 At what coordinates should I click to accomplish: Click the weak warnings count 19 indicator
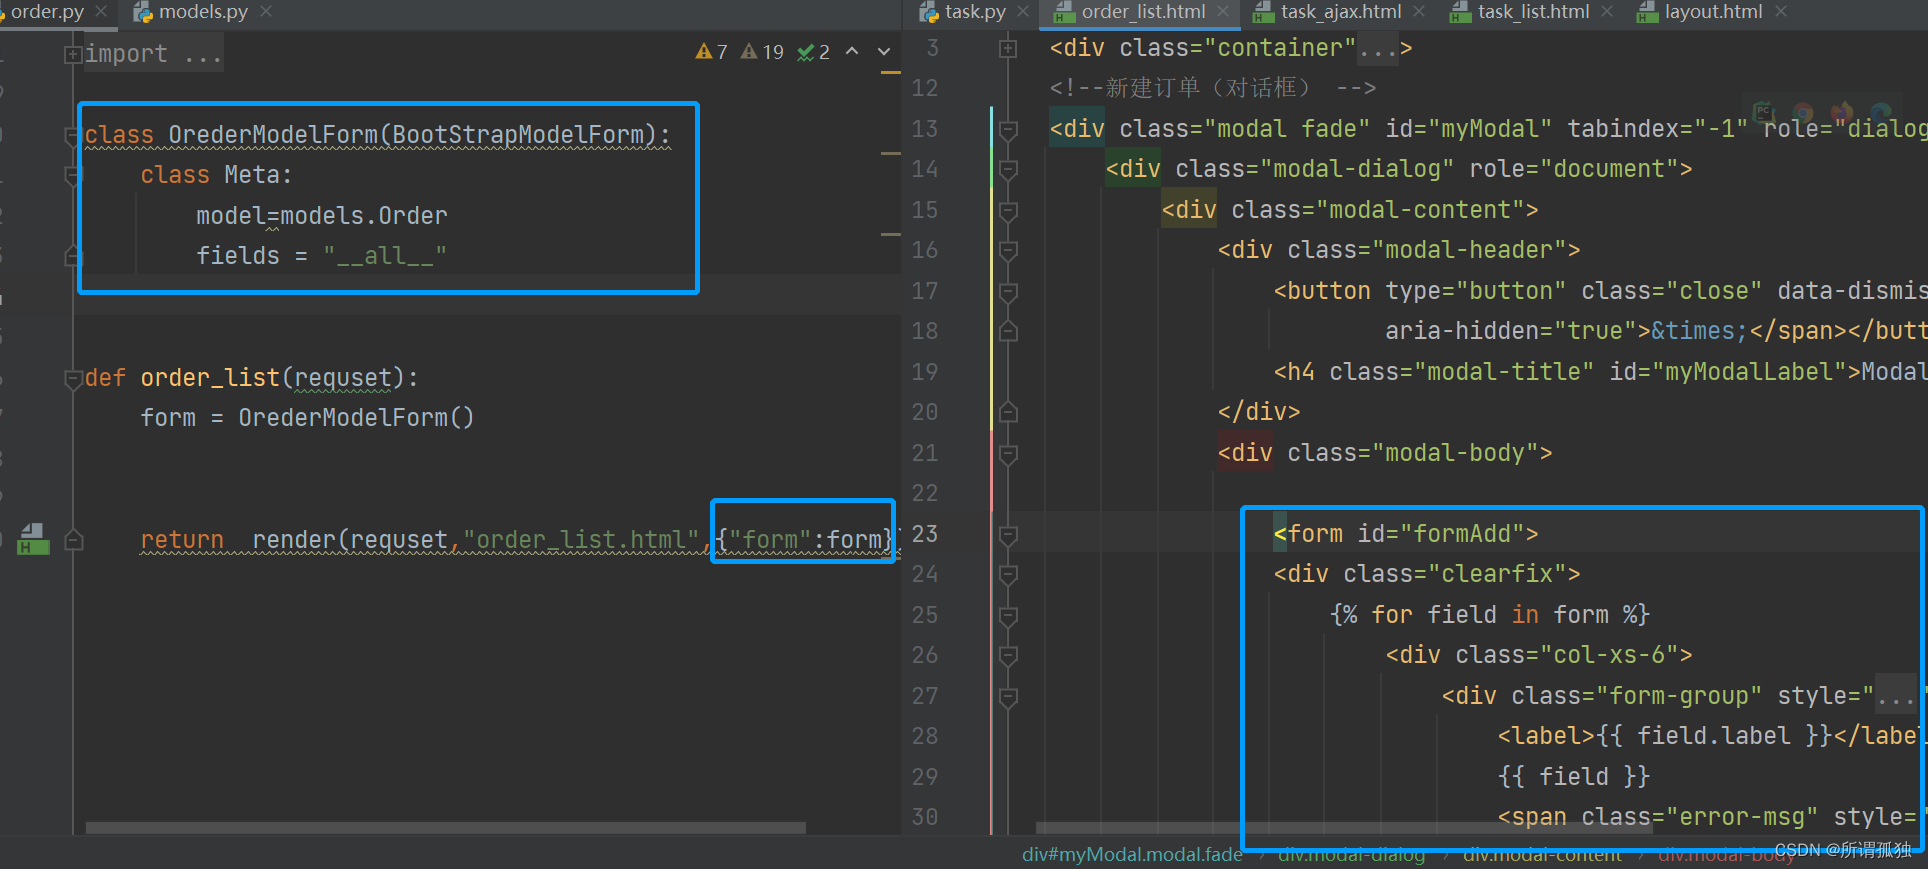[x=762, y=52]
